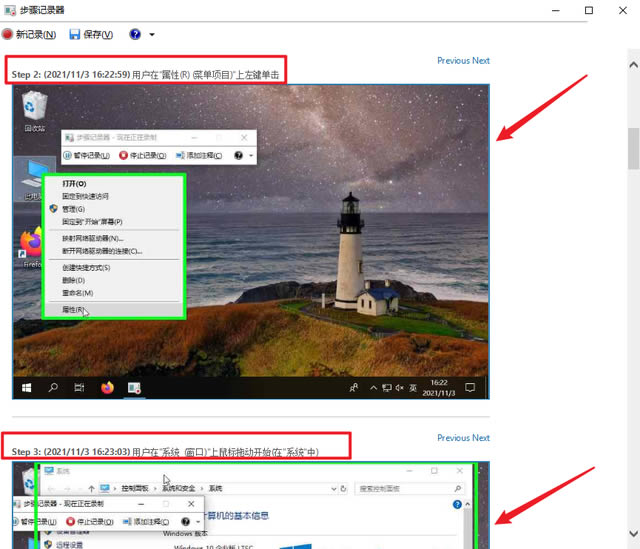The image size is (640, 549).
Task: Click 停止记录(O) in Step 2 screenshot recorder
Action: pyautogui.click(x=143, y=156)
